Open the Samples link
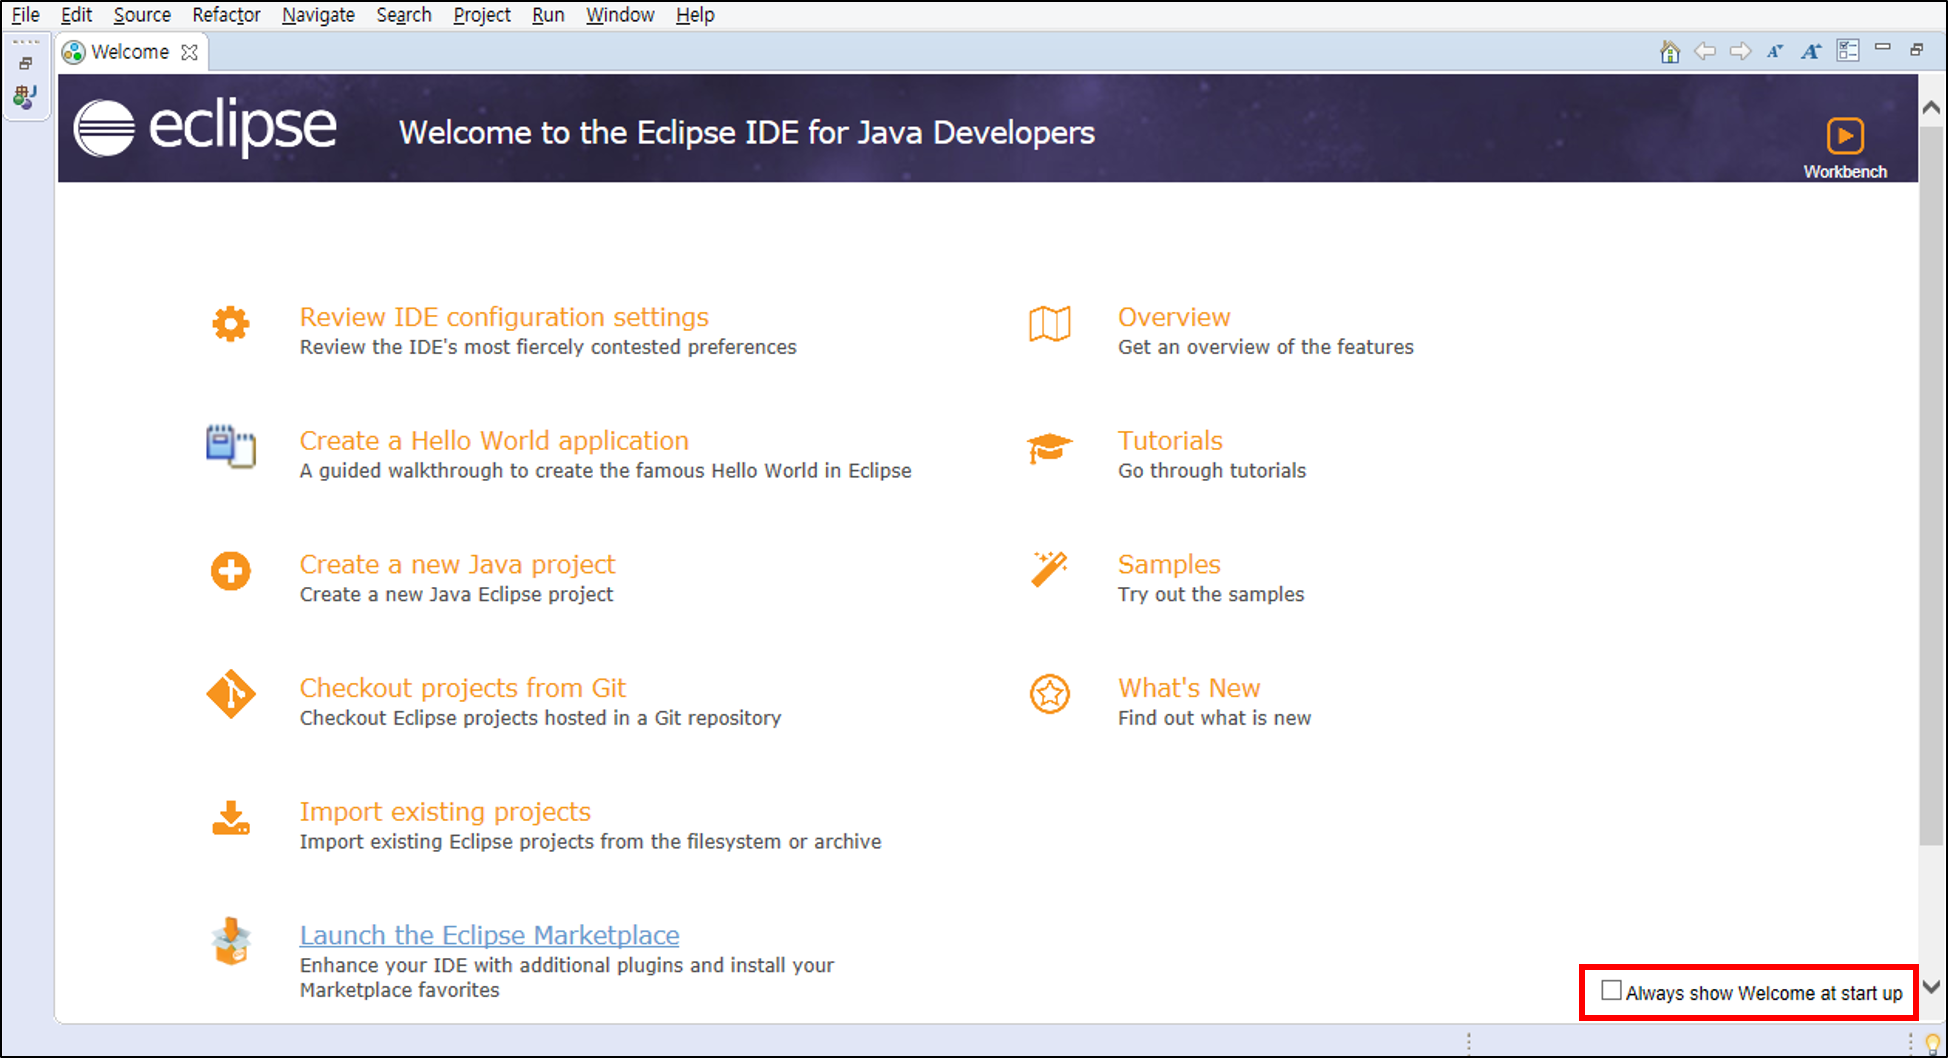Screen dimensions: 1948x1058 coord(1169,565)
